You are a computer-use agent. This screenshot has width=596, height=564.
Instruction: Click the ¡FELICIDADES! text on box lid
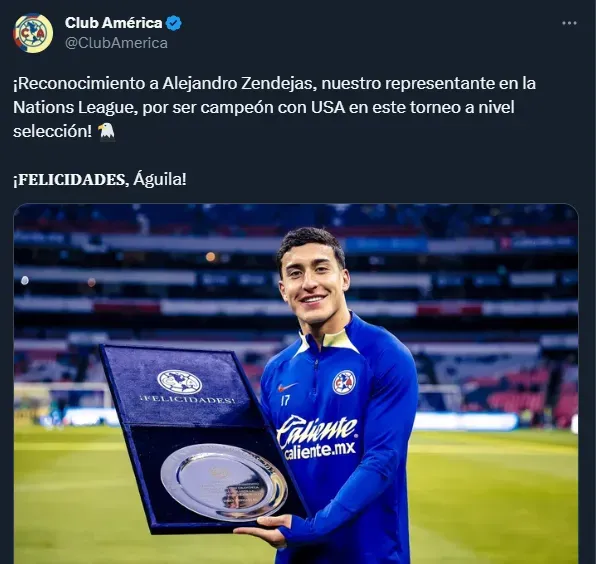(x=187, y=400)
